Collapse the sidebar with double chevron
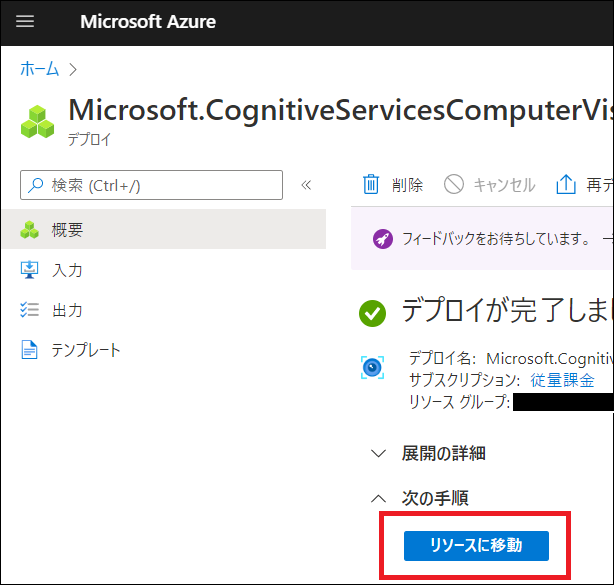 click(306, 185)
